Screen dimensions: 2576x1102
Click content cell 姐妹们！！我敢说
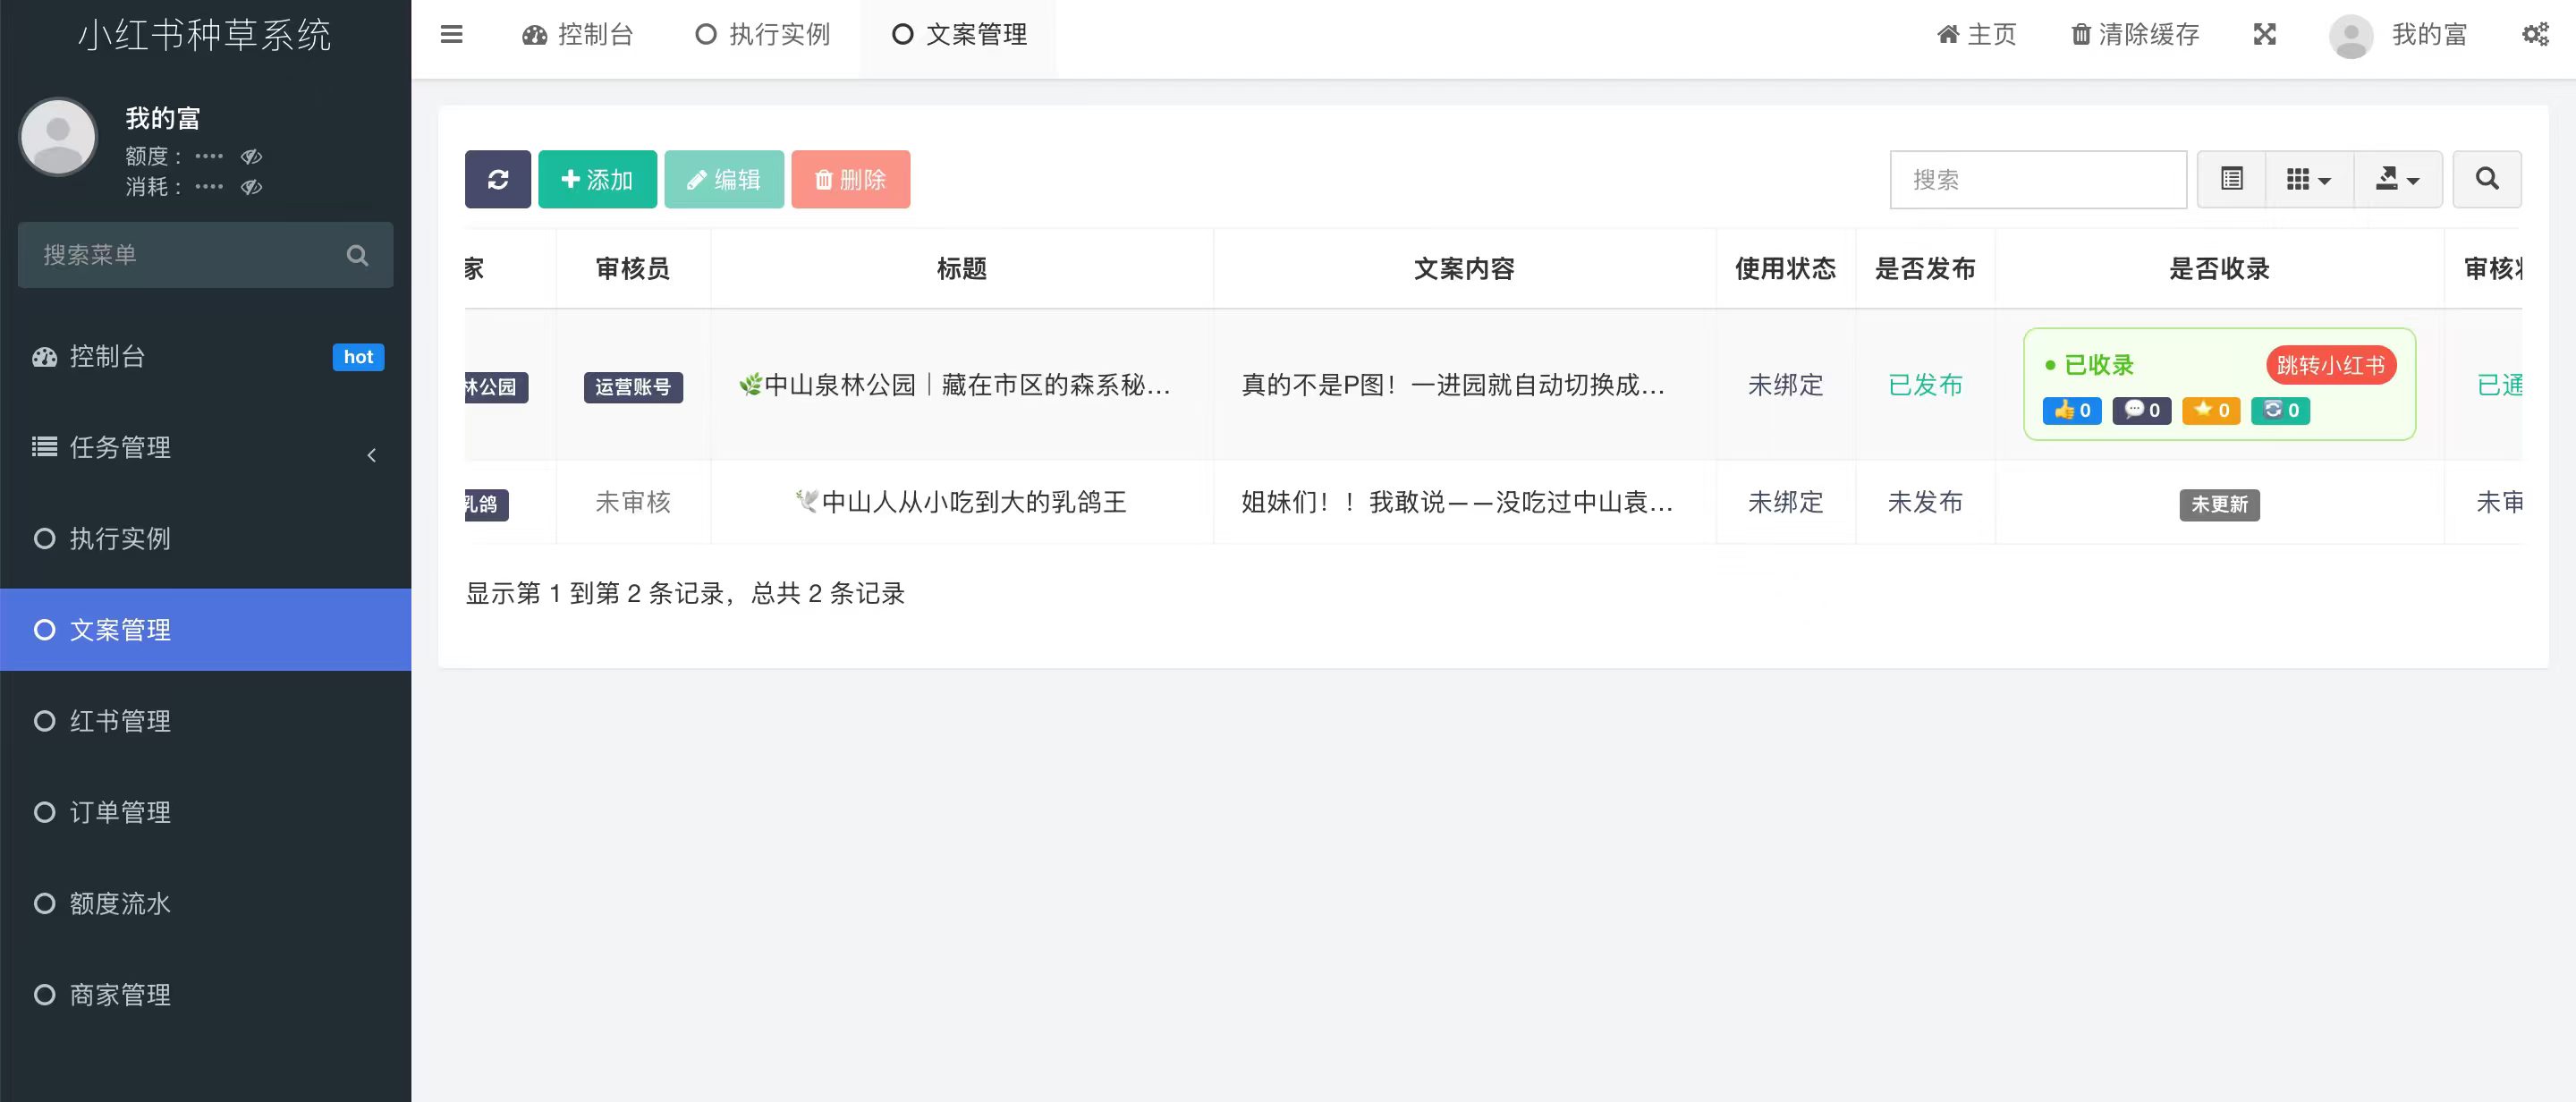tap(1456, 502)
